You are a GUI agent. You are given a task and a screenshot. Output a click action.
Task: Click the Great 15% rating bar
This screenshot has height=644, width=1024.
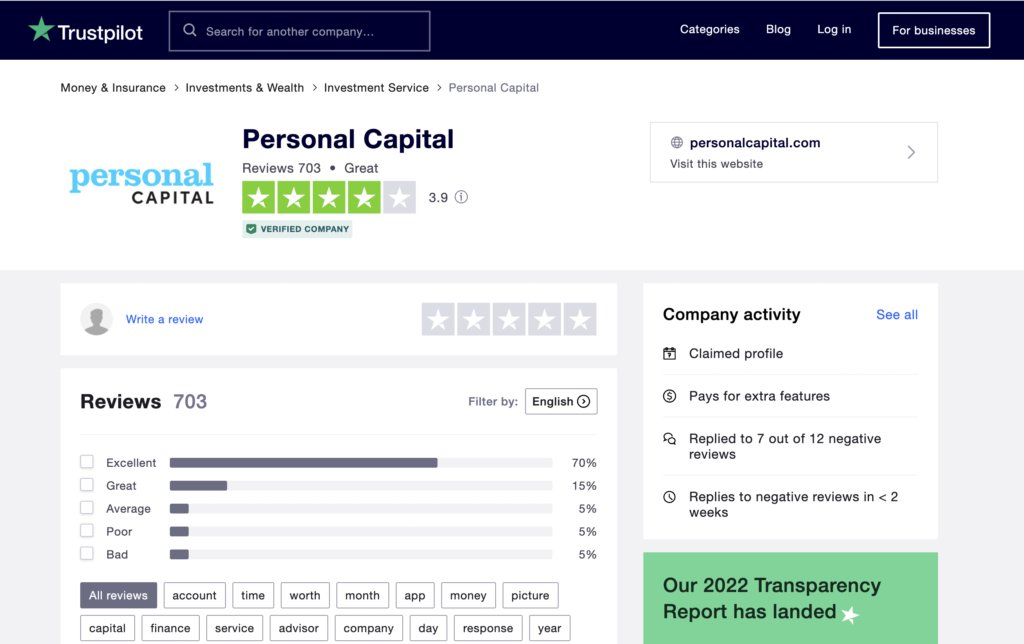coord(361,485)
